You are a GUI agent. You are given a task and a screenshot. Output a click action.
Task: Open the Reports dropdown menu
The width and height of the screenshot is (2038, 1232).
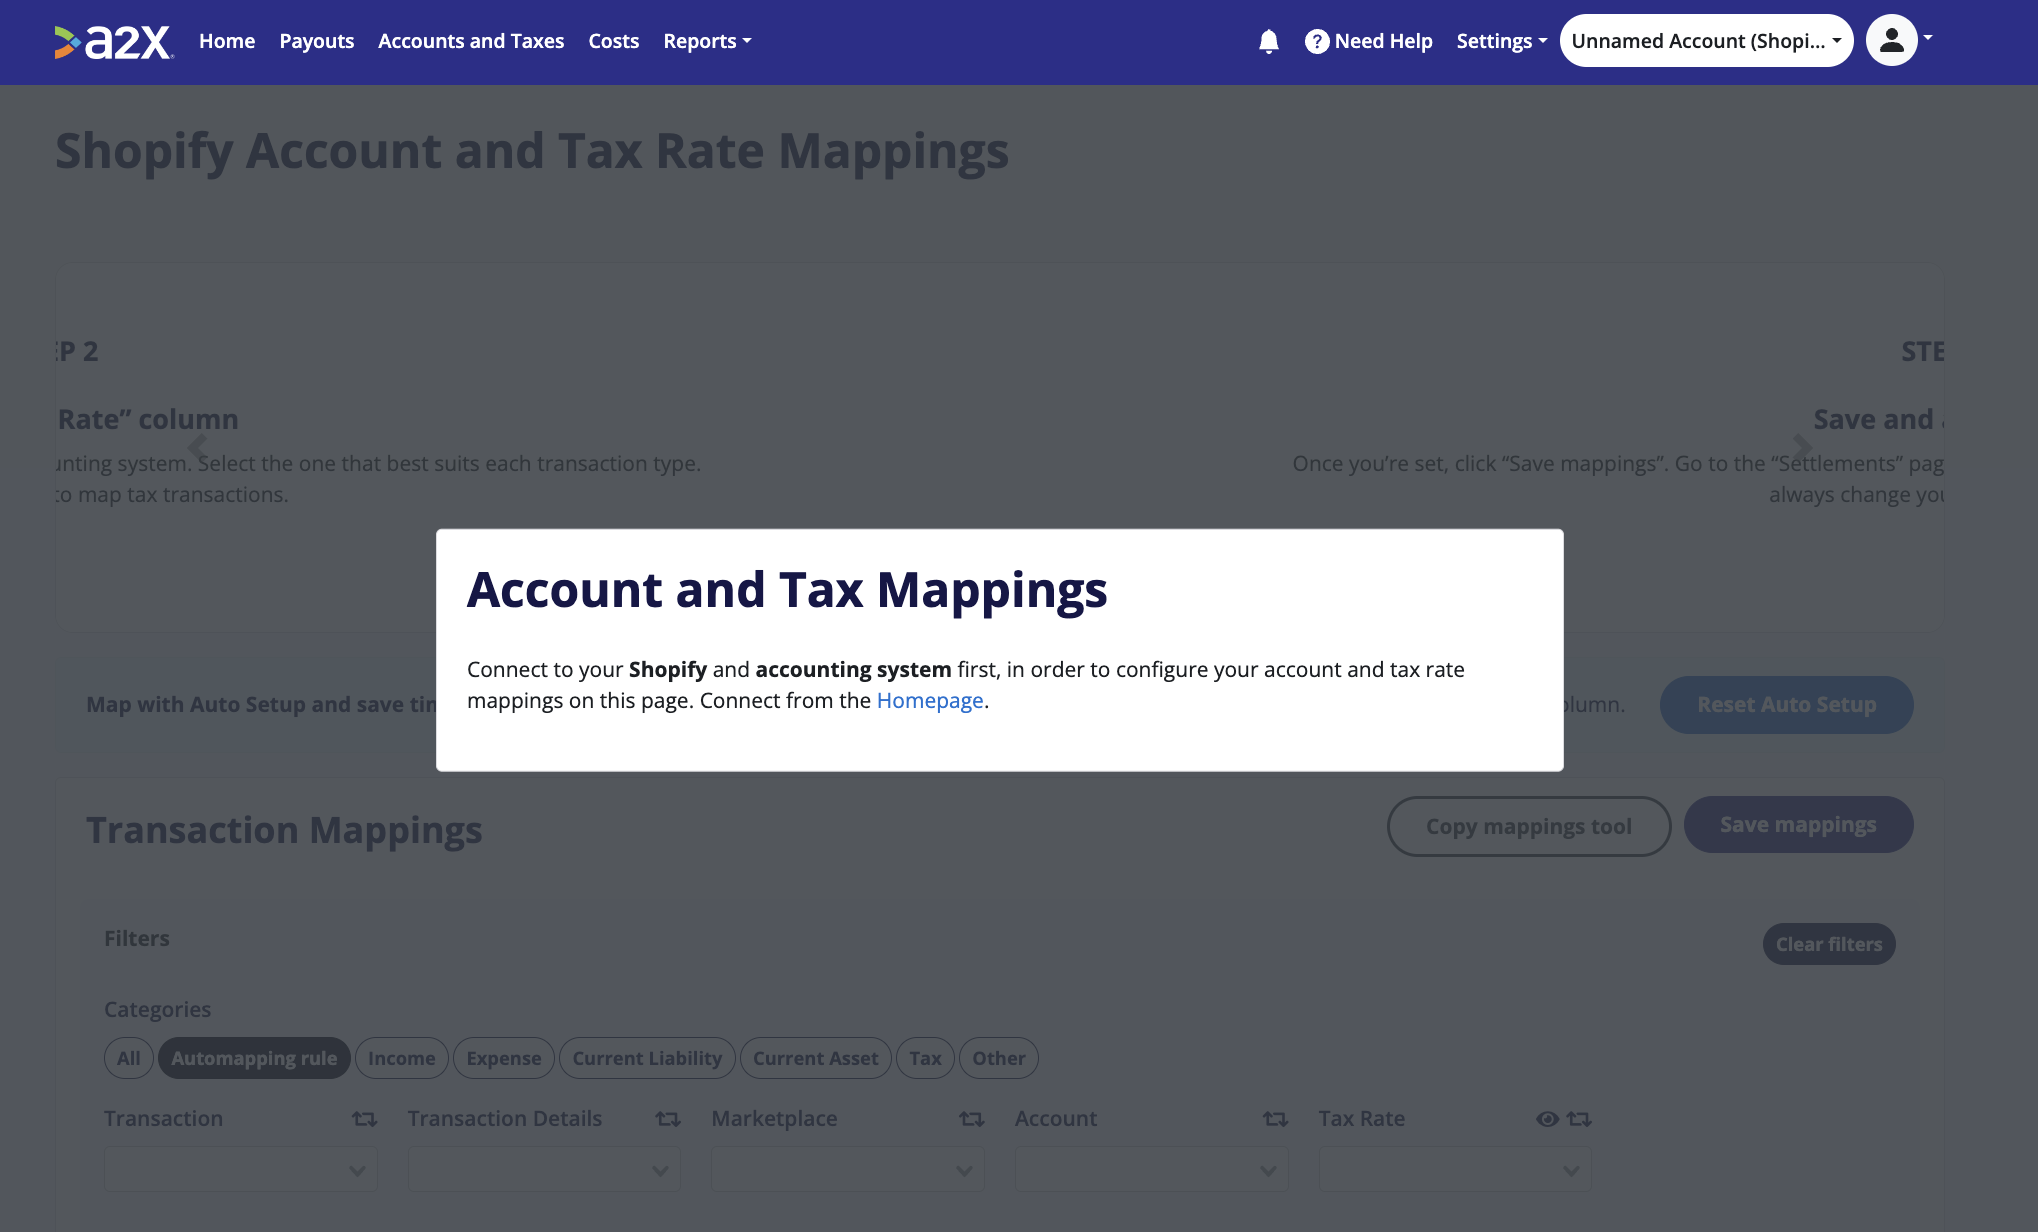[707, 41]
